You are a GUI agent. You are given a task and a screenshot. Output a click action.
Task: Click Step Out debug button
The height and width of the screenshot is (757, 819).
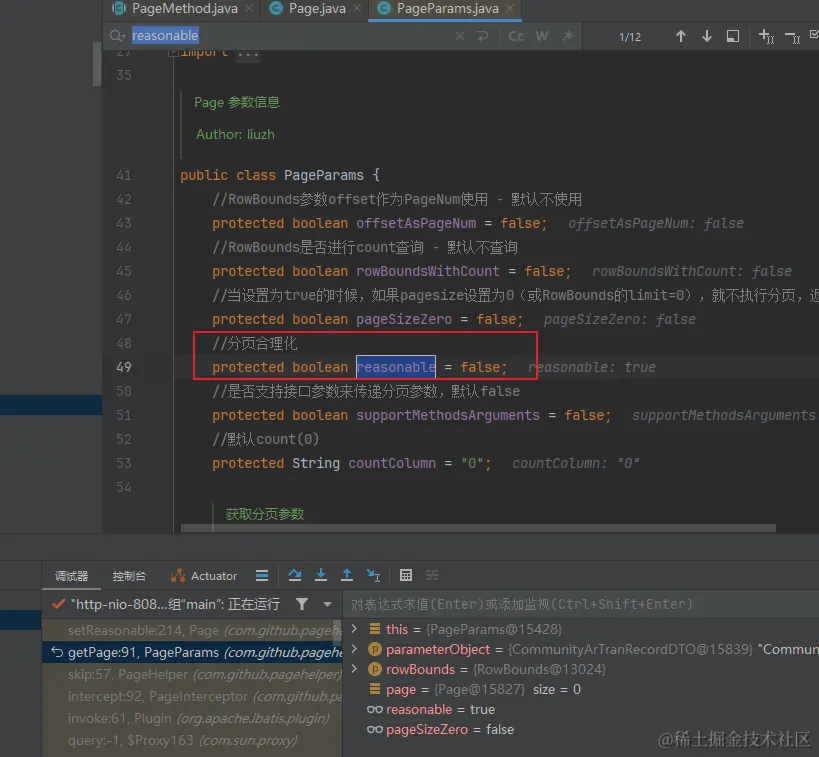(x=346, y=575)
